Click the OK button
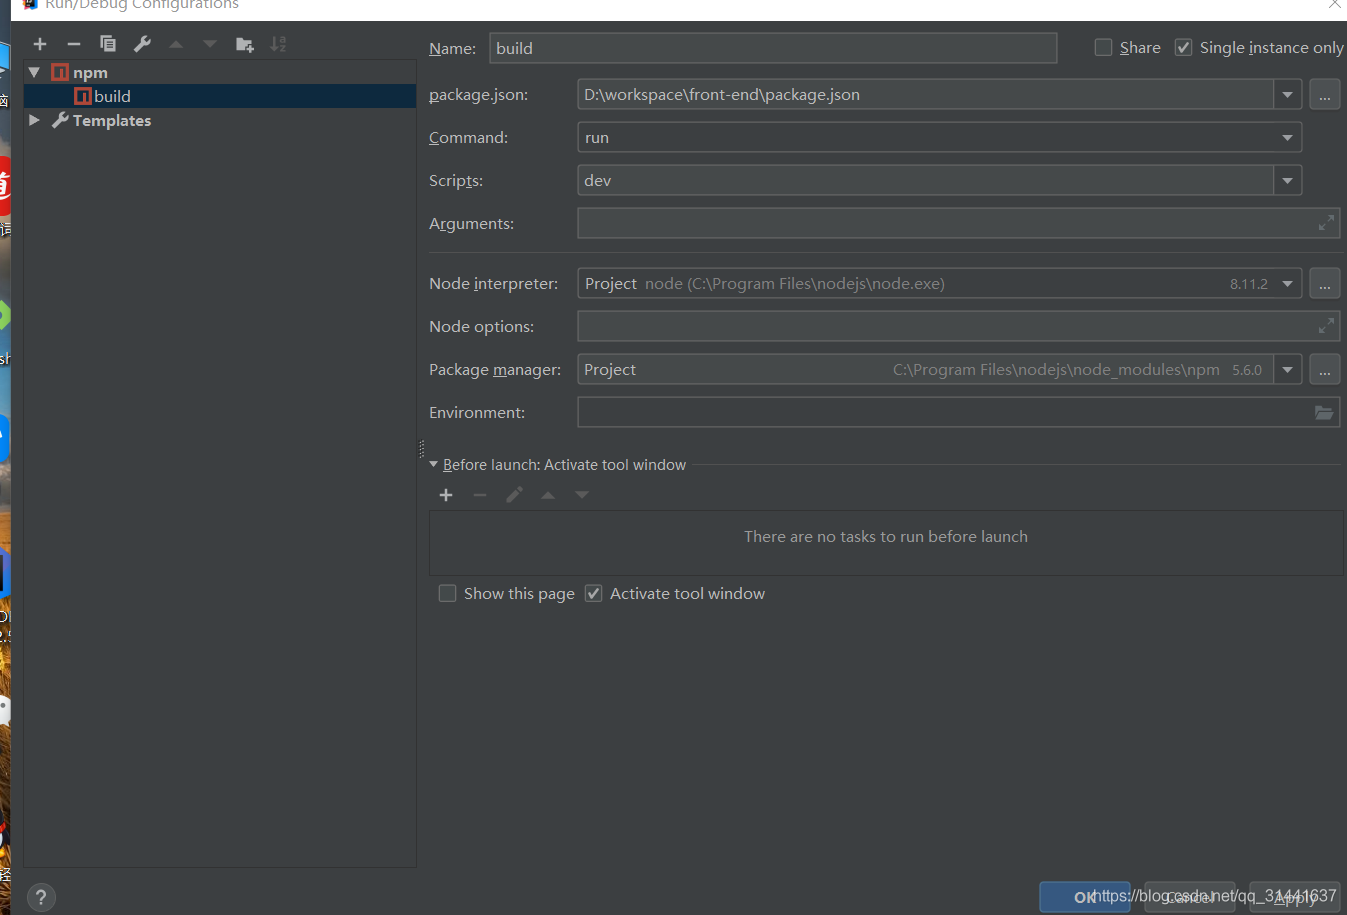 [1084, 897]
